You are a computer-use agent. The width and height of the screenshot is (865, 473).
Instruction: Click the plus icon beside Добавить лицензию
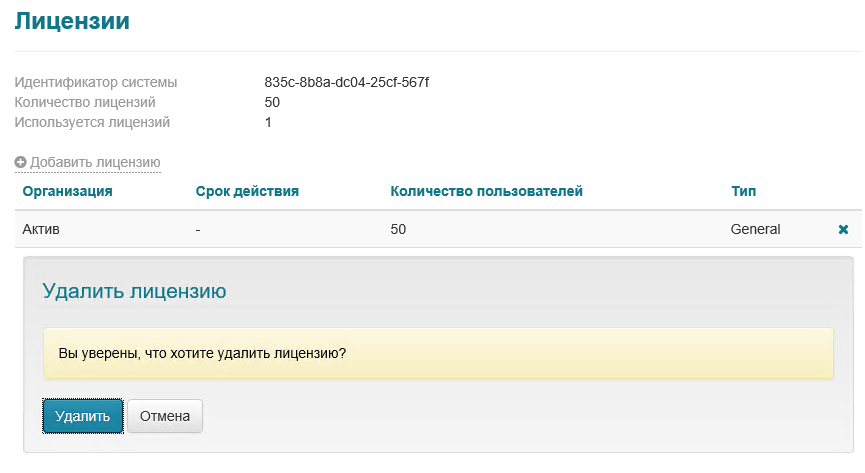[20, 162]
